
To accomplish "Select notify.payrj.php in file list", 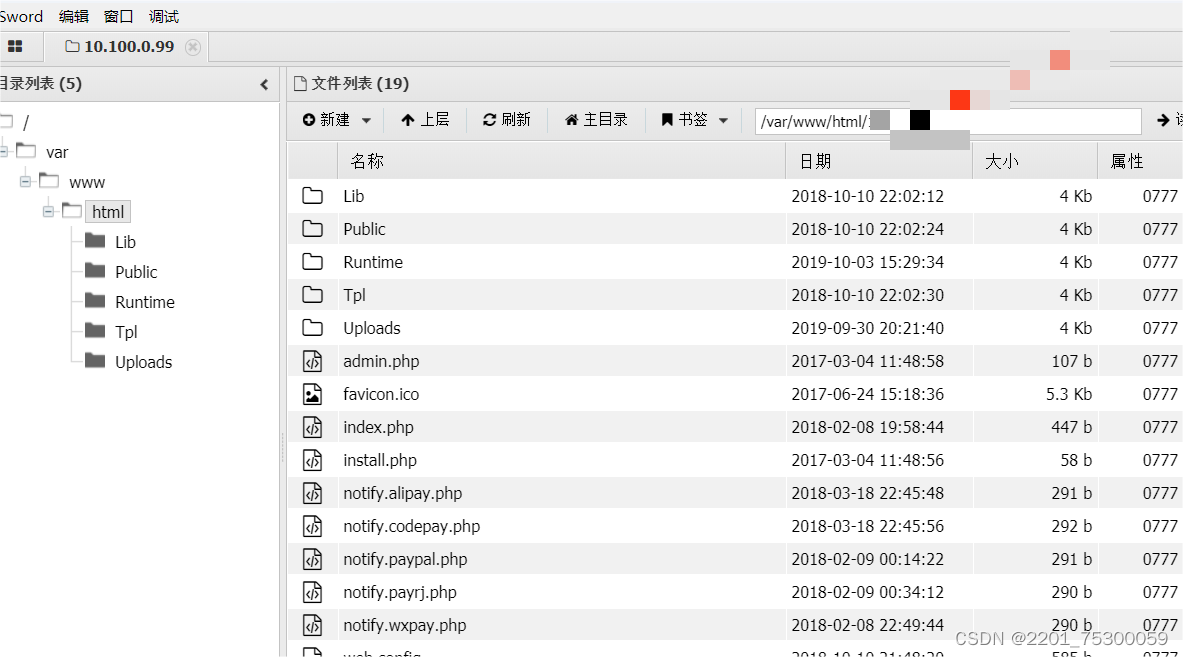I will [400, 592].
